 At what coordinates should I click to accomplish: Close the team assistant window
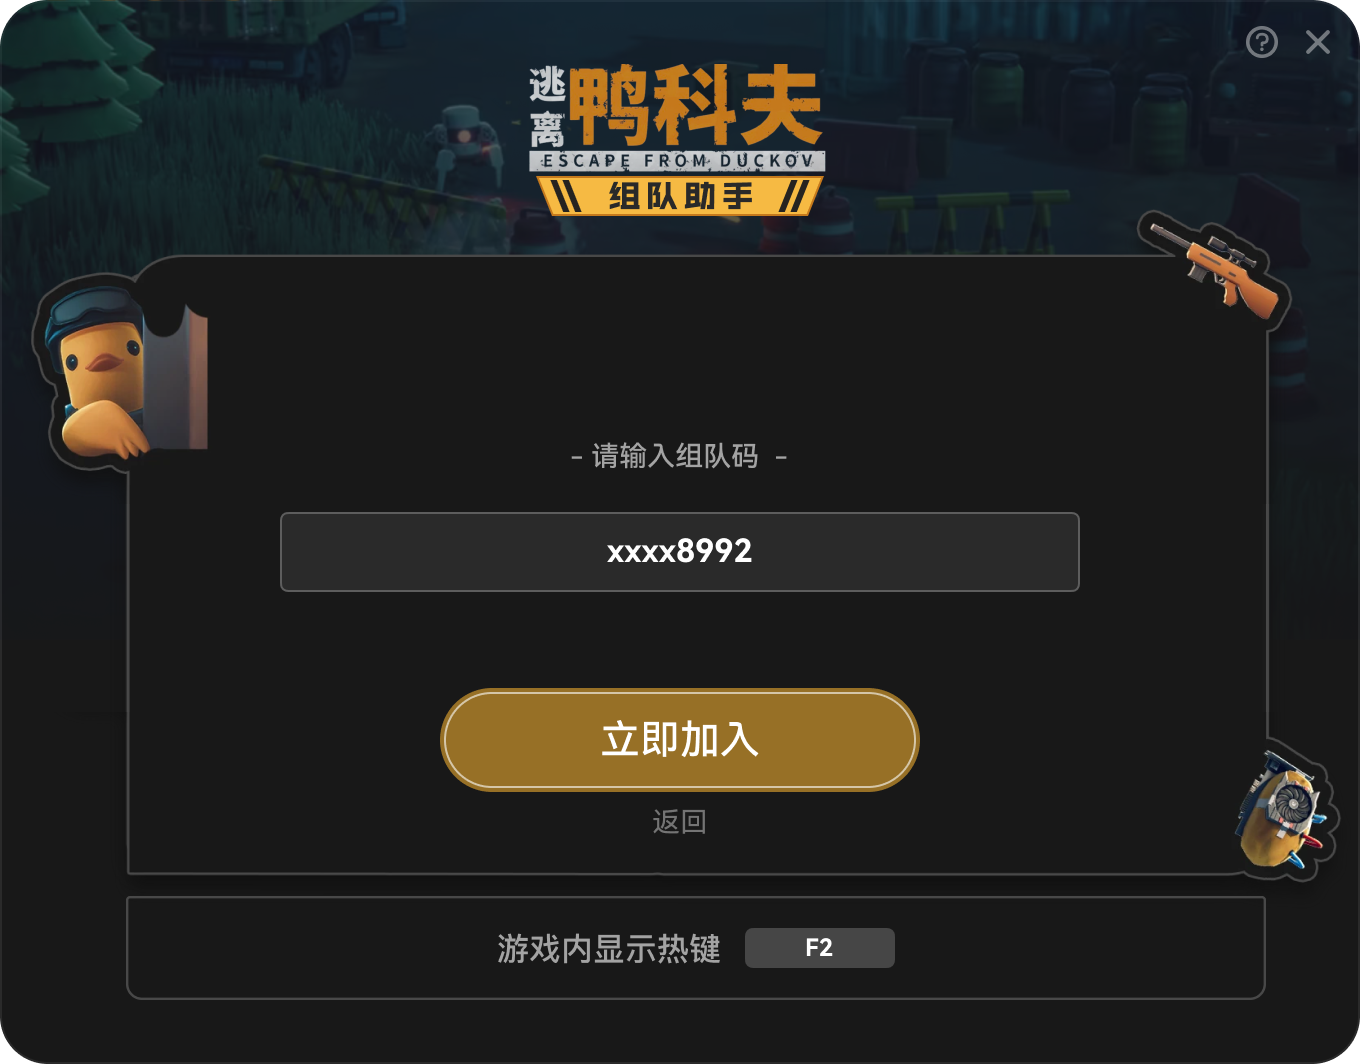point(1318,42)
